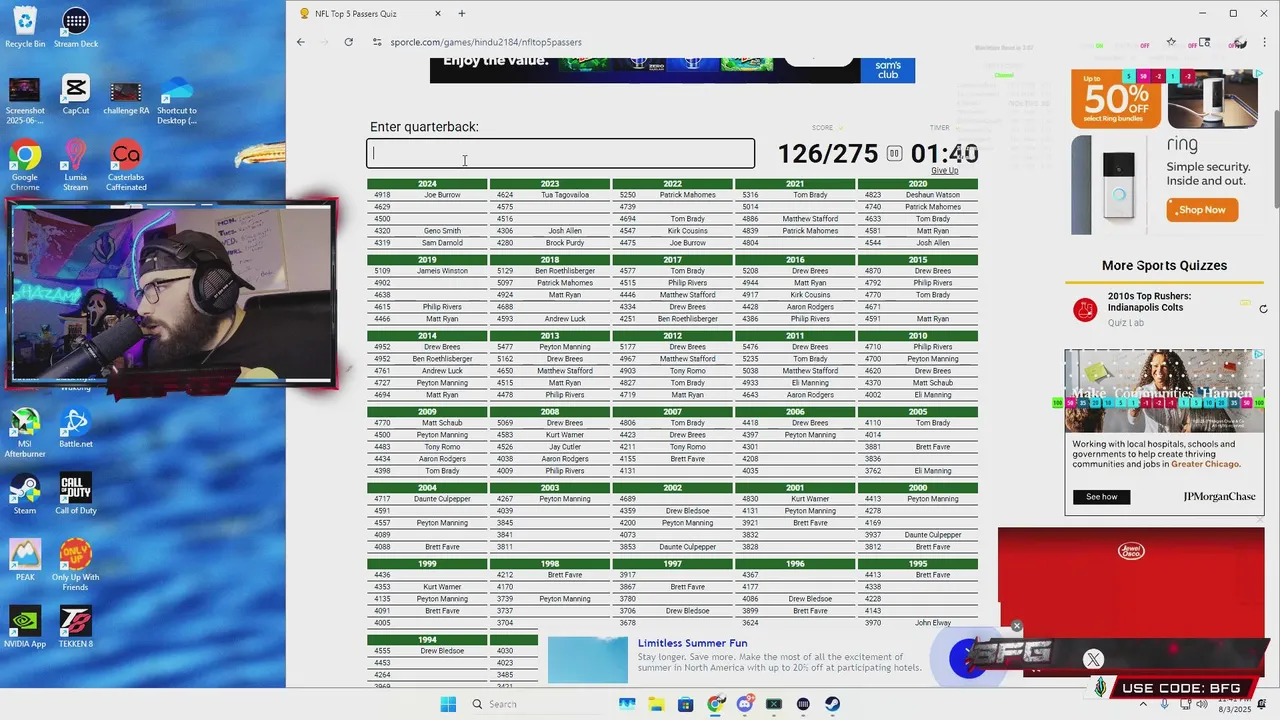1280x720 pixels.
Task: Launch the CapCut desktop shortcut
Action: 75,95
